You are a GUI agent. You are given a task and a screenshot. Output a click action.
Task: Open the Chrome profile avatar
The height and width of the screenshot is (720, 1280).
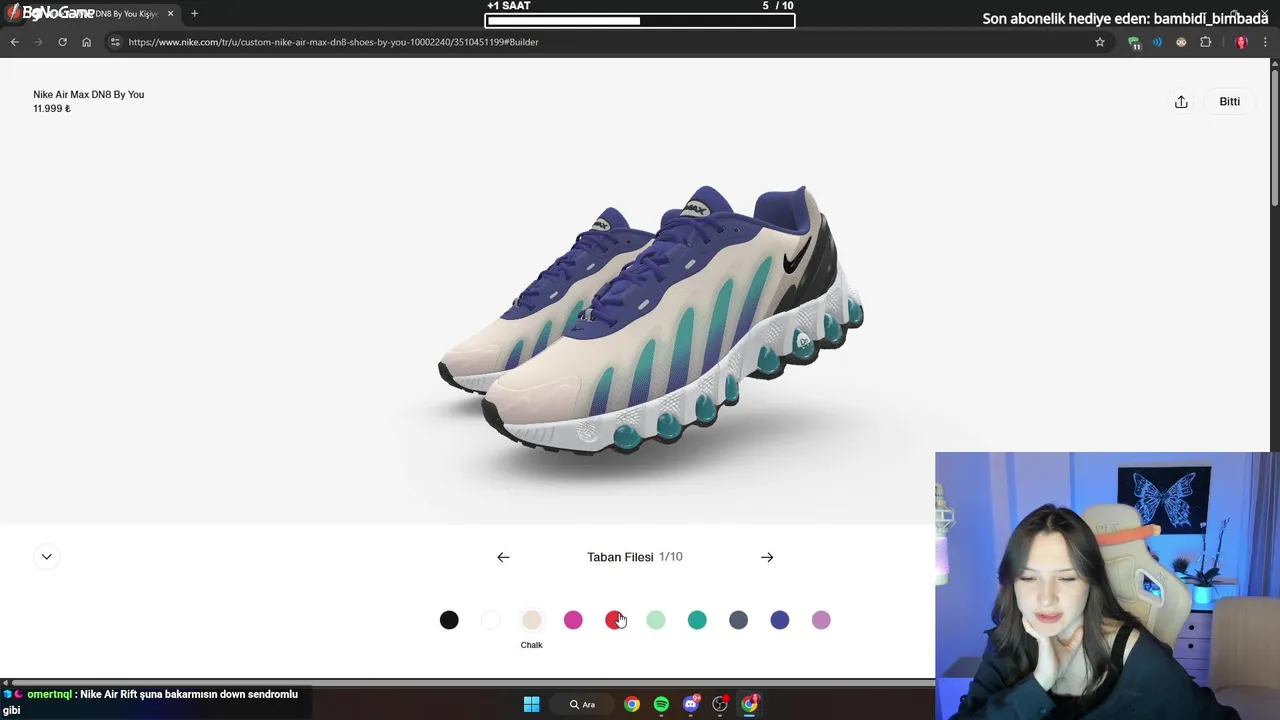click(1241, 42)
